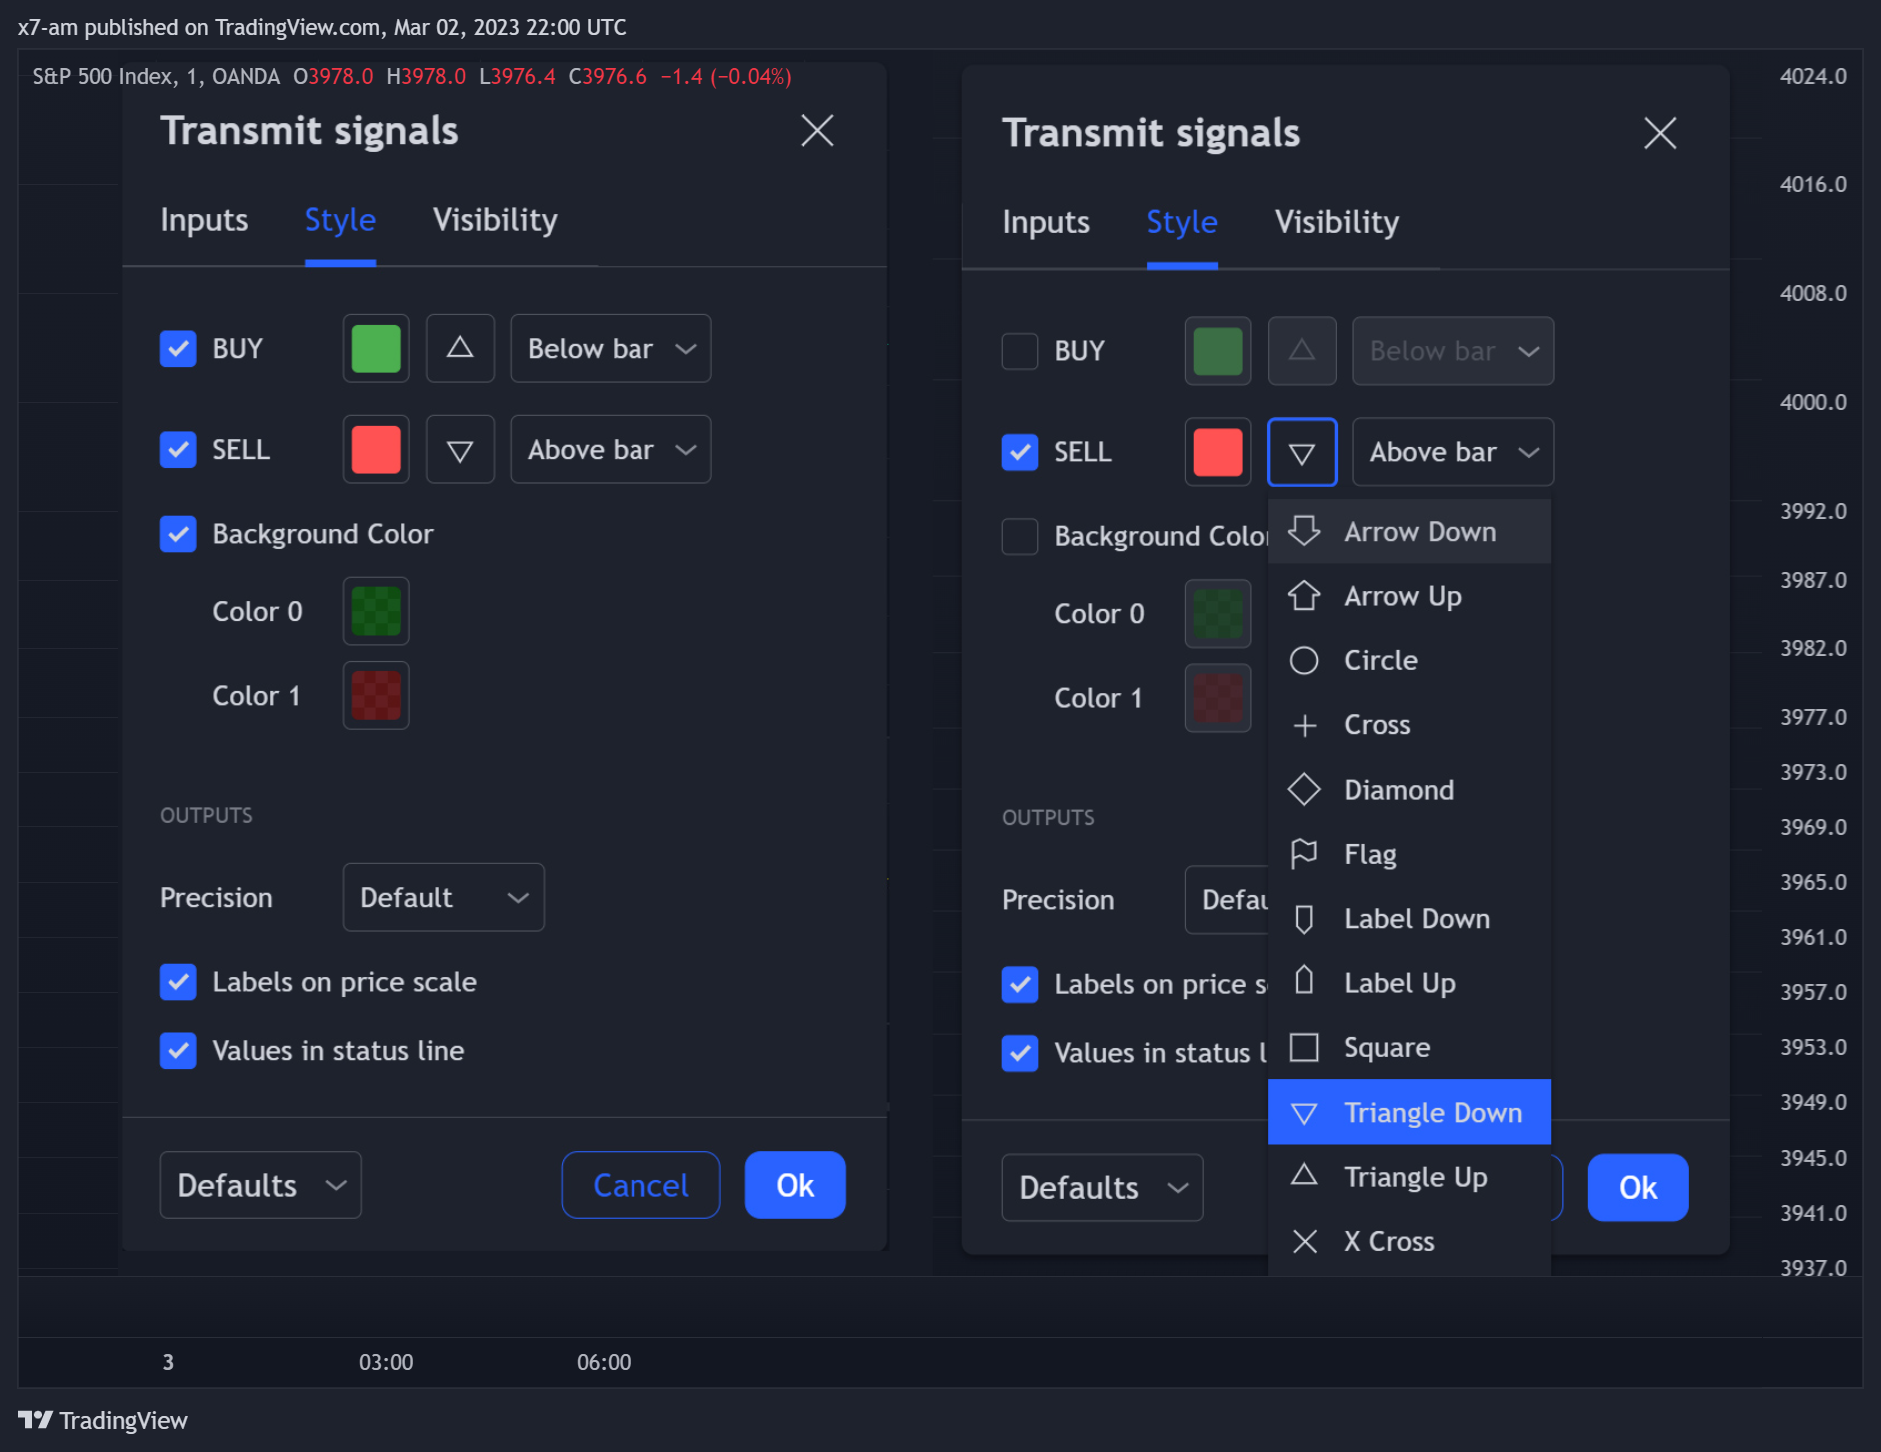Click 4000.0 on price scale

pos(1813,402)
